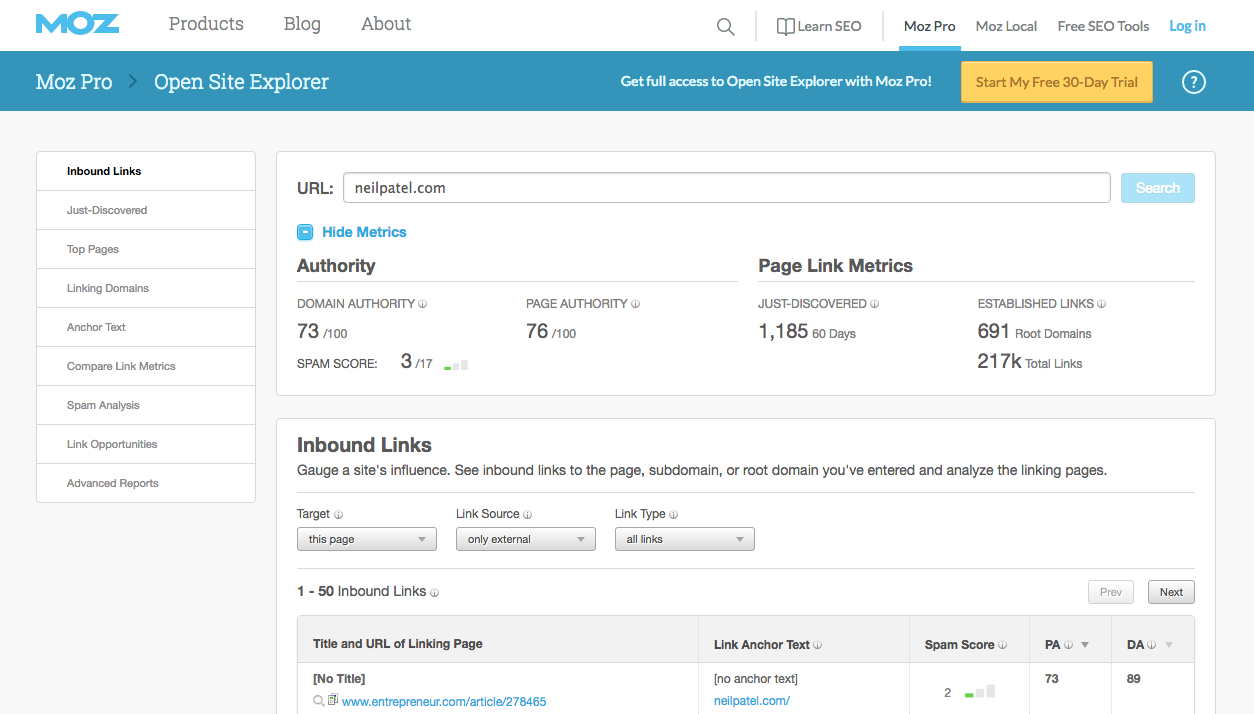The width and height of the screenshot is (1254, 714).
Task: Open Products menu in top navigation
Action: tap(206, 24)
